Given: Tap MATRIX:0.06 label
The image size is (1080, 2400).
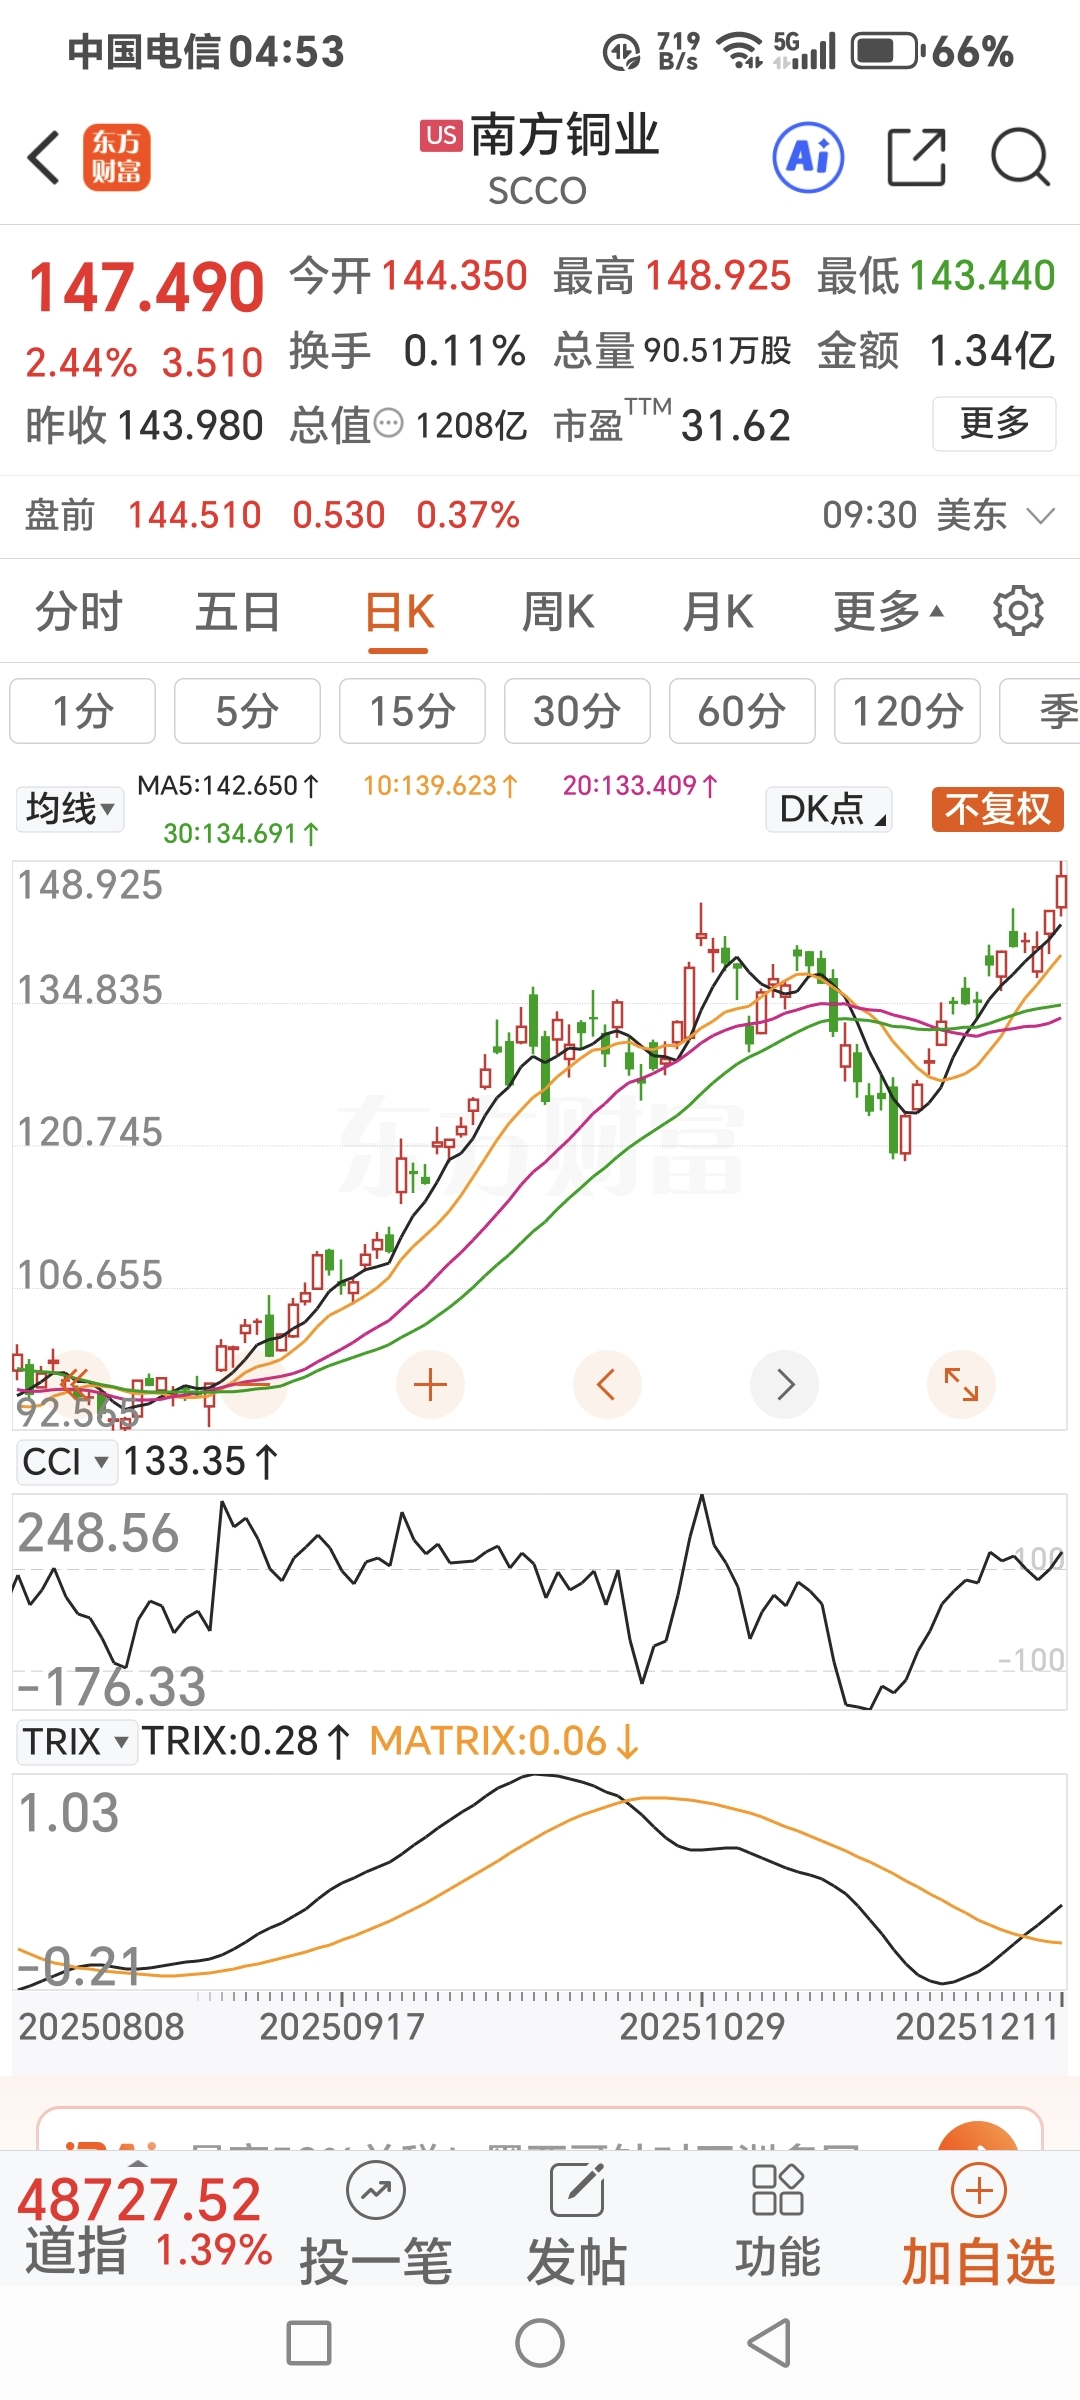Looking at the screenshot, I should click(504, 1741).
